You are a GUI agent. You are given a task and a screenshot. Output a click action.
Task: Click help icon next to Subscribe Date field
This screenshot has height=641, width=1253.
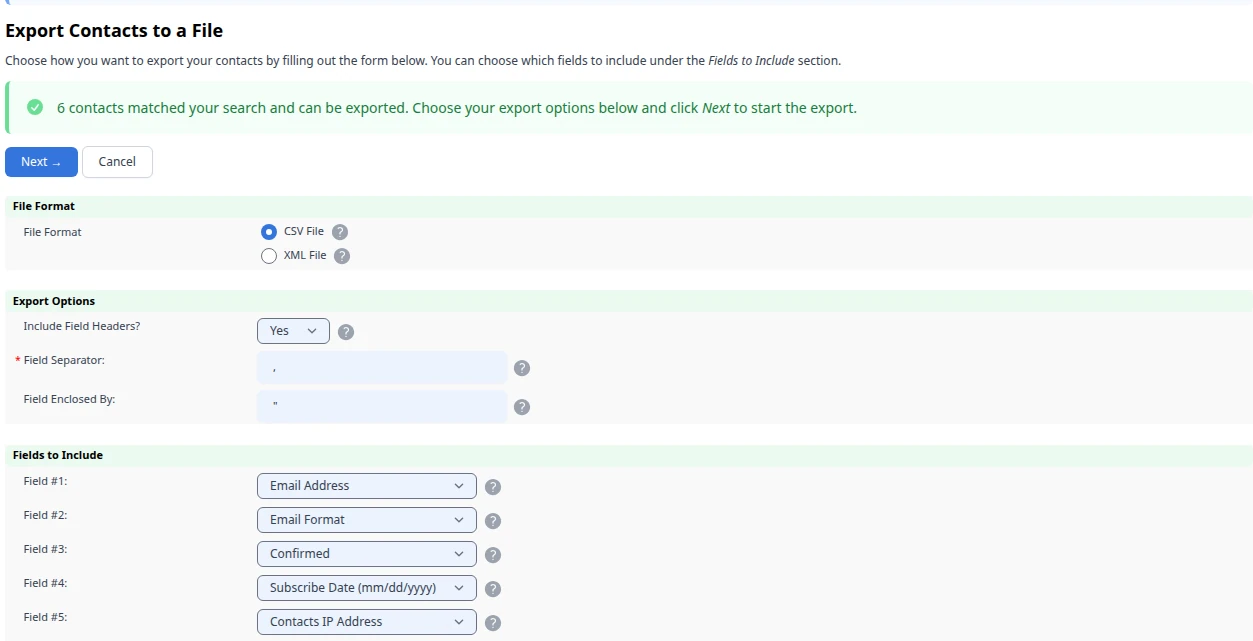tap(493, 589)
